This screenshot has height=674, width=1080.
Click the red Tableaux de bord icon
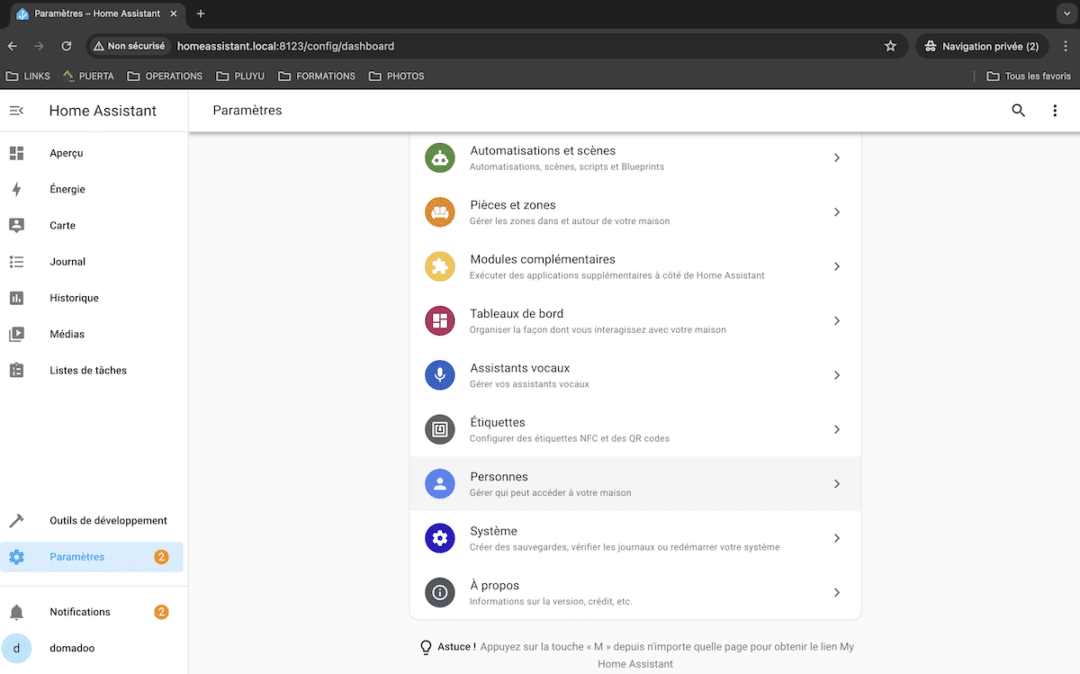pos(440,321)
